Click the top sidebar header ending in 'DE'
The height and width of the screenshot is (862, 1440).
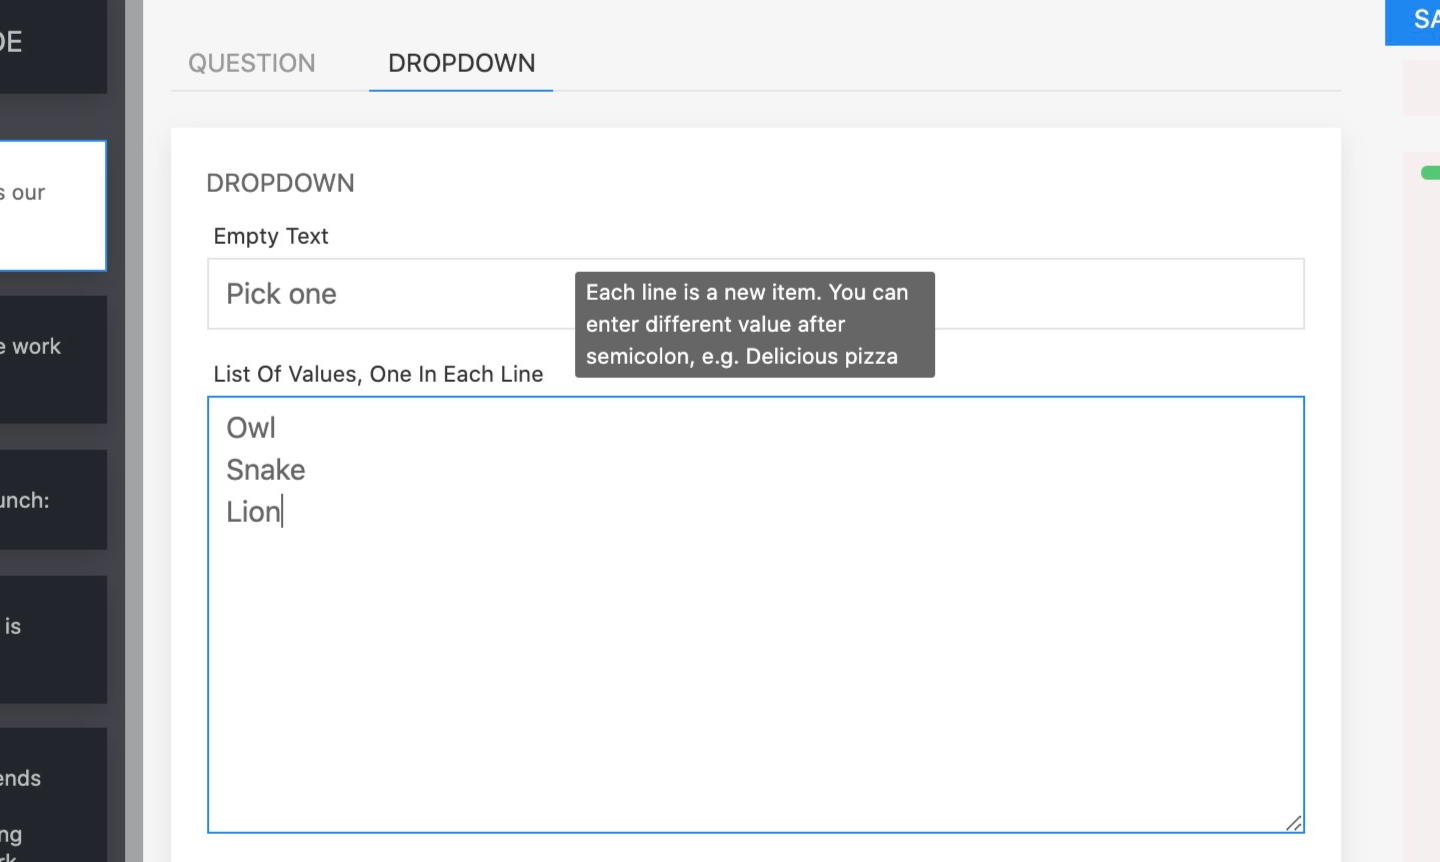(52, 45)
